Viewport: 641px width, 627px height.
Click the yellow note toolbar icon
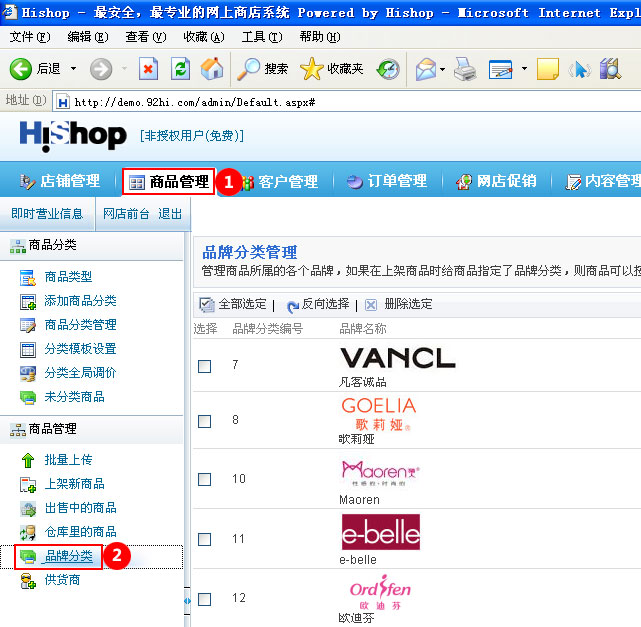pyautogui.click(x=548, y=69)
